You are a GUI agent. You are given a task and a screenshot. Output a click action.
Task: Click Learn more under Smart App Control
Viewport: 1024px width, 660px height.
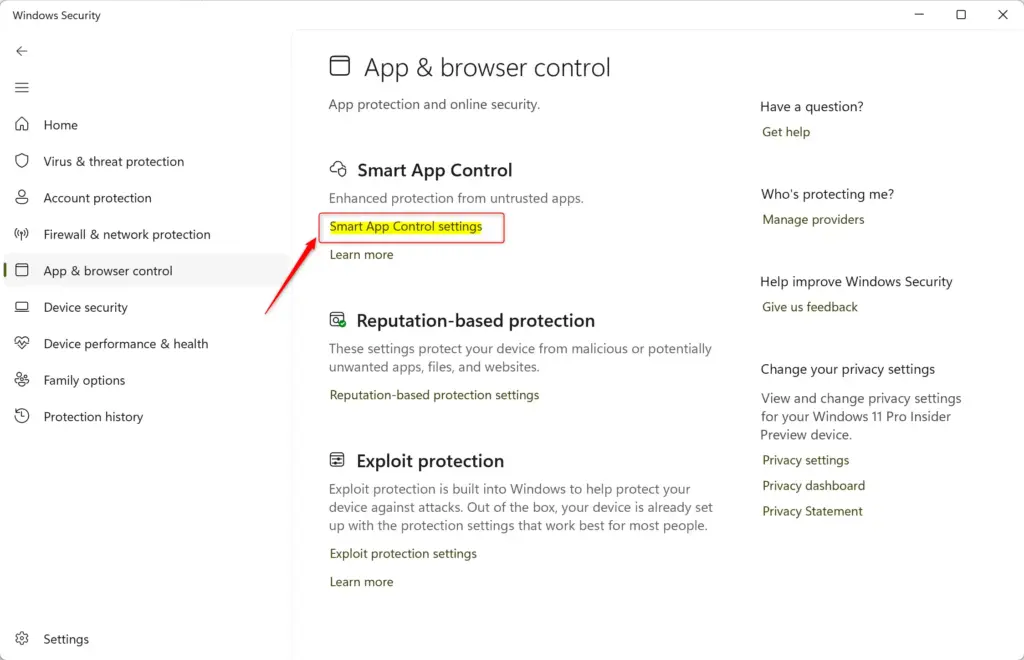click(361, 255)
